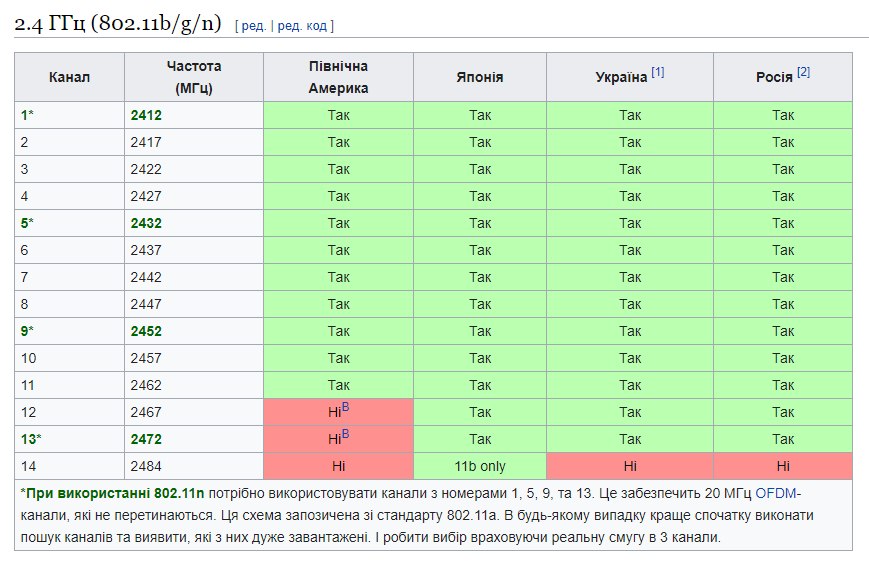Click the '11b only' cell for Japan

point(480,466)
